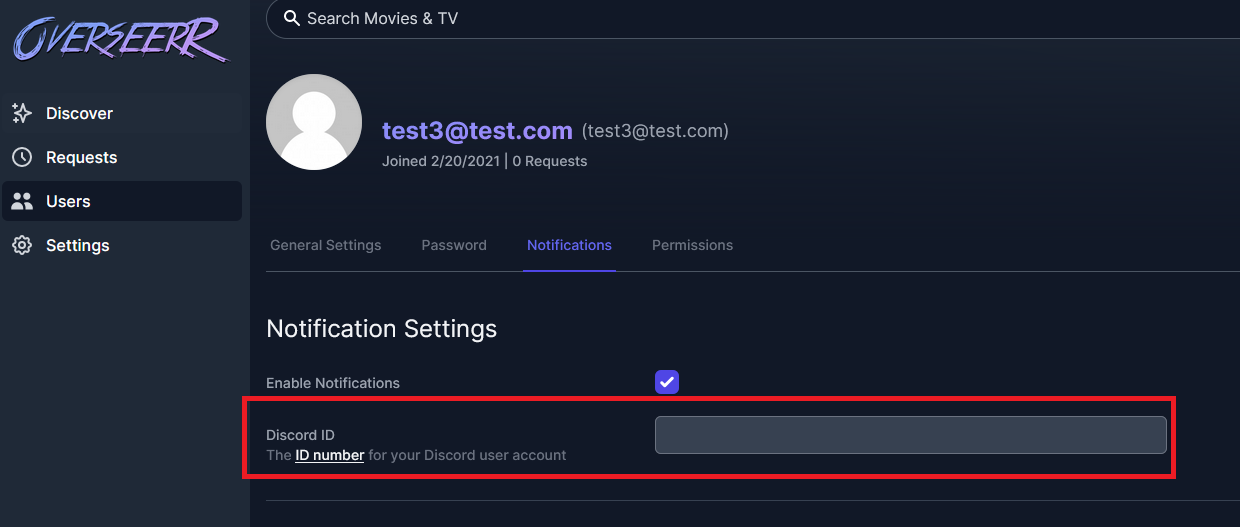This screenshot has height=527, width=1240.
Task: Focus the Discord ID input field
Action: (910, 435)
